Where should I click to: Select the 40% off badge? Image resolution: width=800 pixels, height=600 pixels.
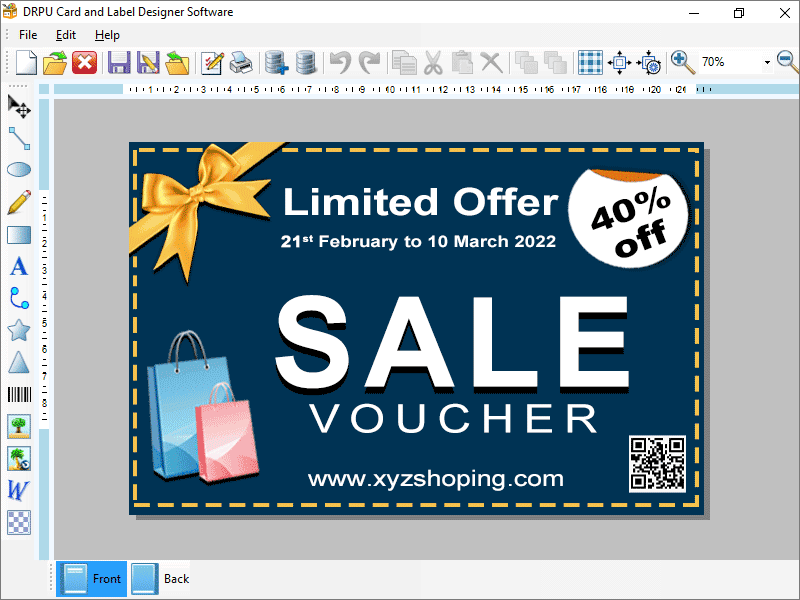[x=629, y=218]
